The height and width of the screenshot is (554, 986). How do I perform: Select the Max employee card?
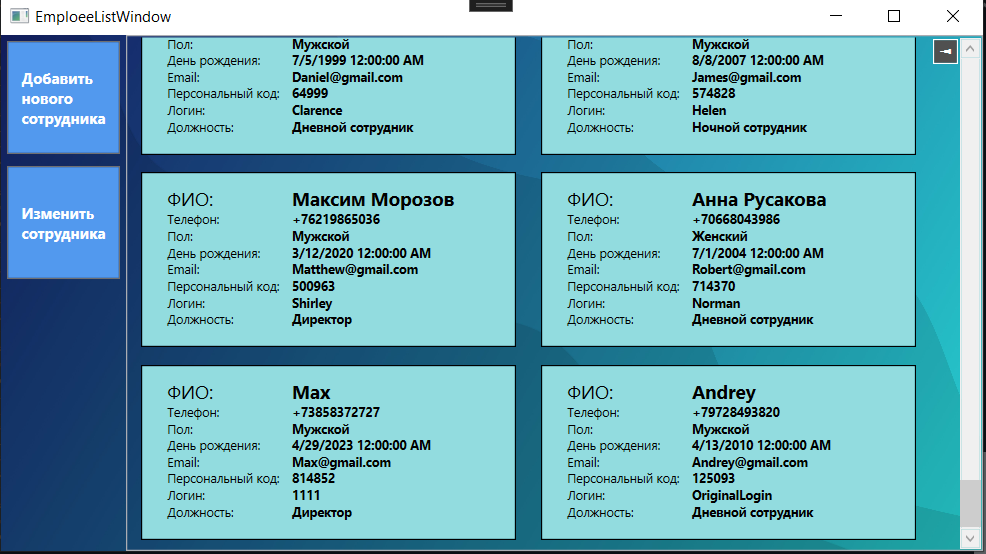tap(328, 452)
